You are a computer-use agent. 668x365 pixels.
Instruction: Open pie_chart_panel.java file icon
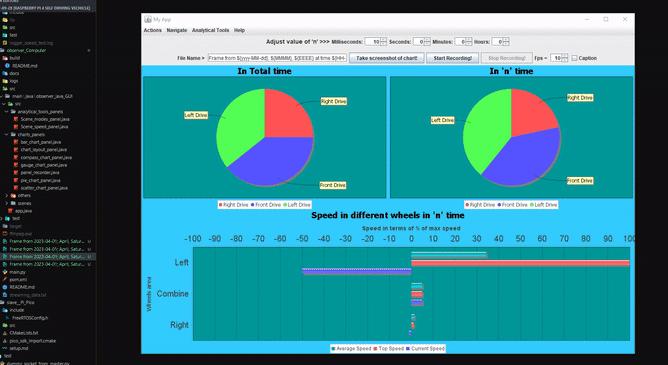[x=16, y=180]
